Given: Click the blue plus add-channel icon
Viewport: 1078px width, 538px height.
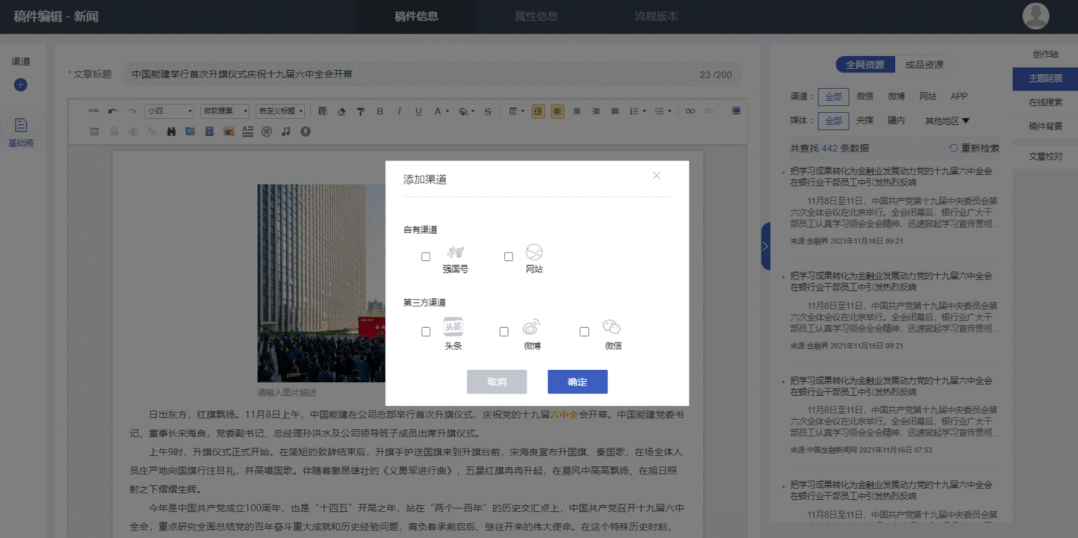Looking at the screenshot, I should click(x=20, y=85).
